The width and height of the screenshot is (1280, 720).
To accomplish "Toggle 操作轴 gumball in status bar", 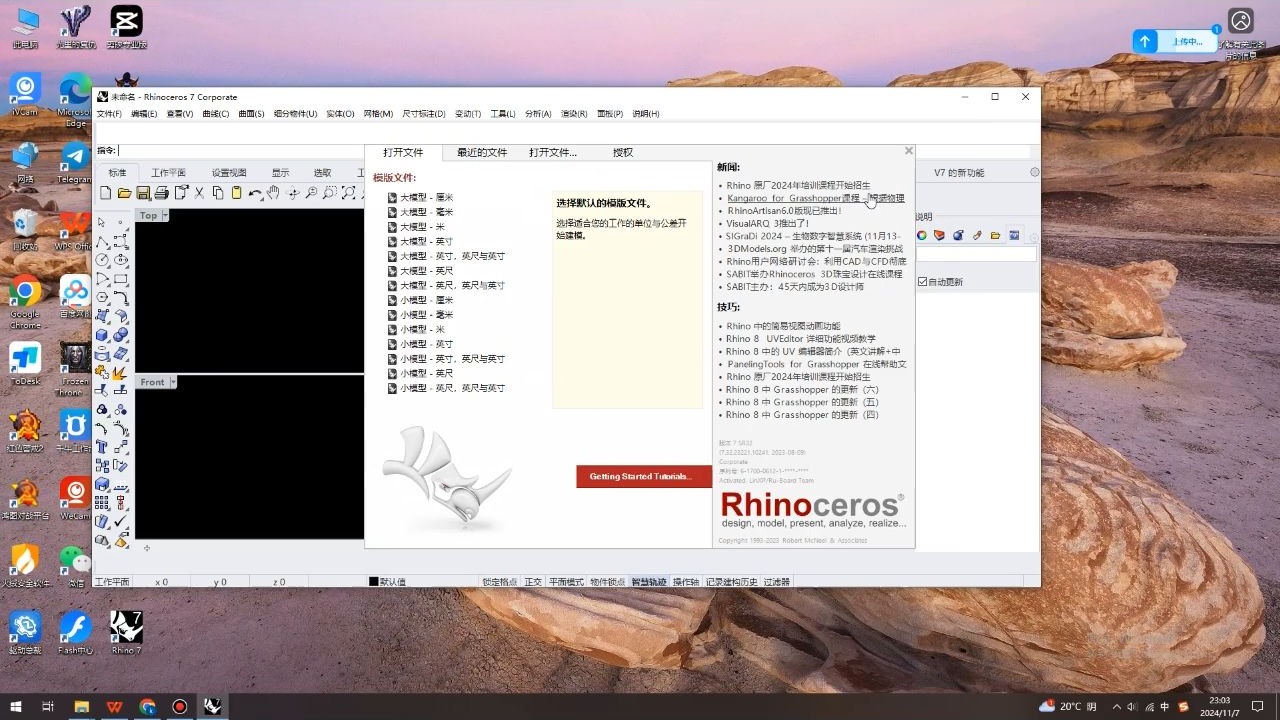I will coord(686,581).
